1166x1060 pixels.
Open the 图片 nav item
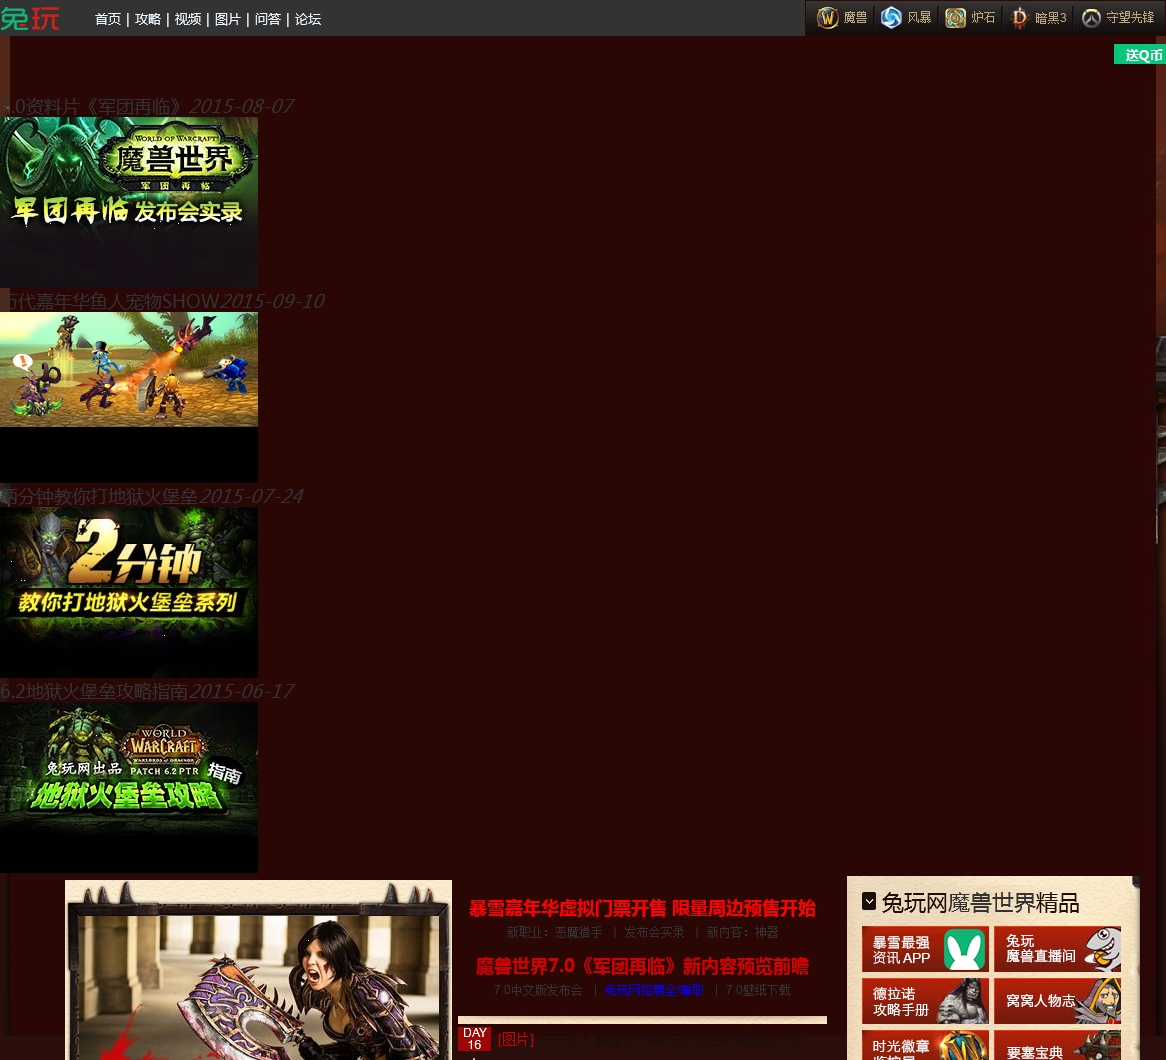228,19
